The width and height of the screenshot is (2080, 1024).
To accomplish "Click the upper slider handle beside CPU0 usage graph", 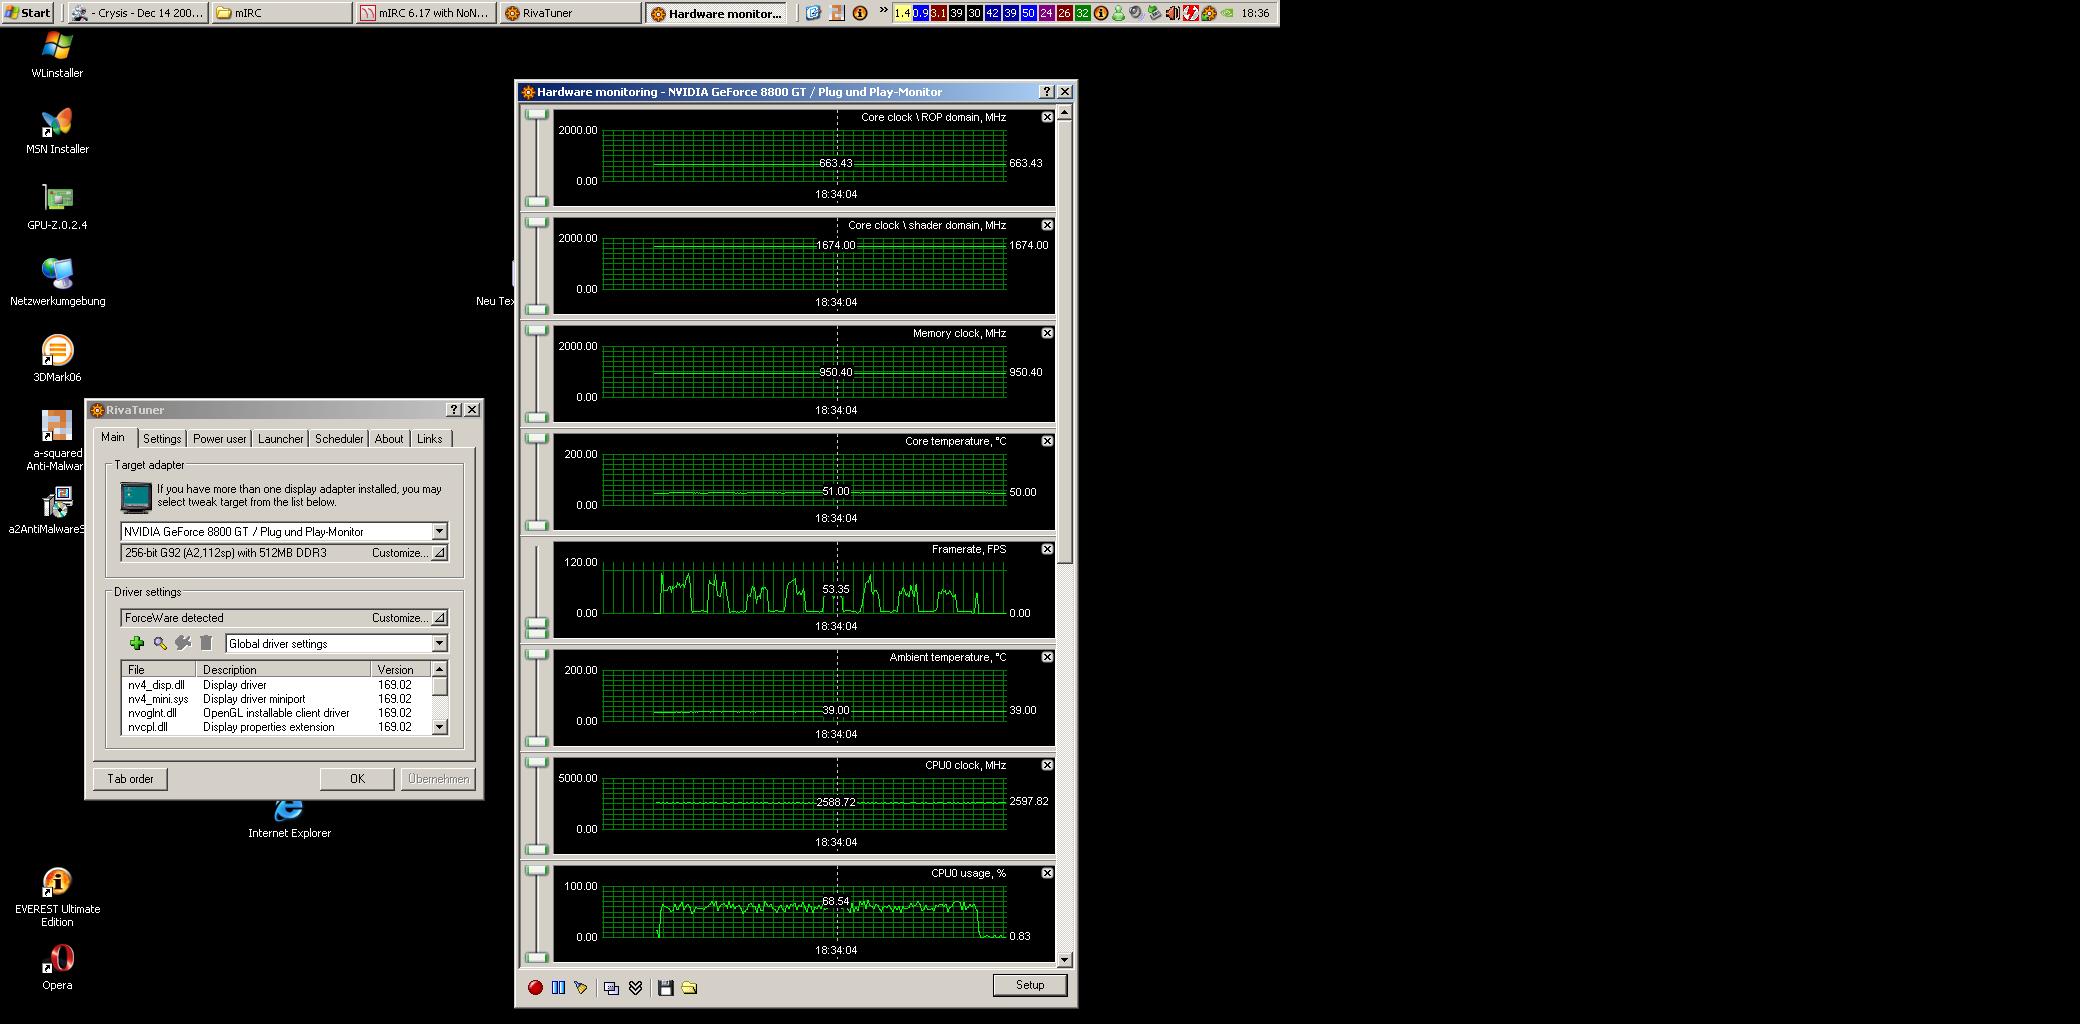I will 537,871.
